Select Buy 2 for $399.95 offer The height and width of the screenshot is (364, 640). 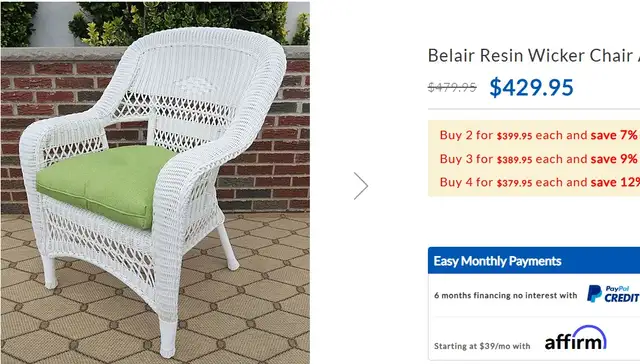pyautogui.click(x=539, y=135)
